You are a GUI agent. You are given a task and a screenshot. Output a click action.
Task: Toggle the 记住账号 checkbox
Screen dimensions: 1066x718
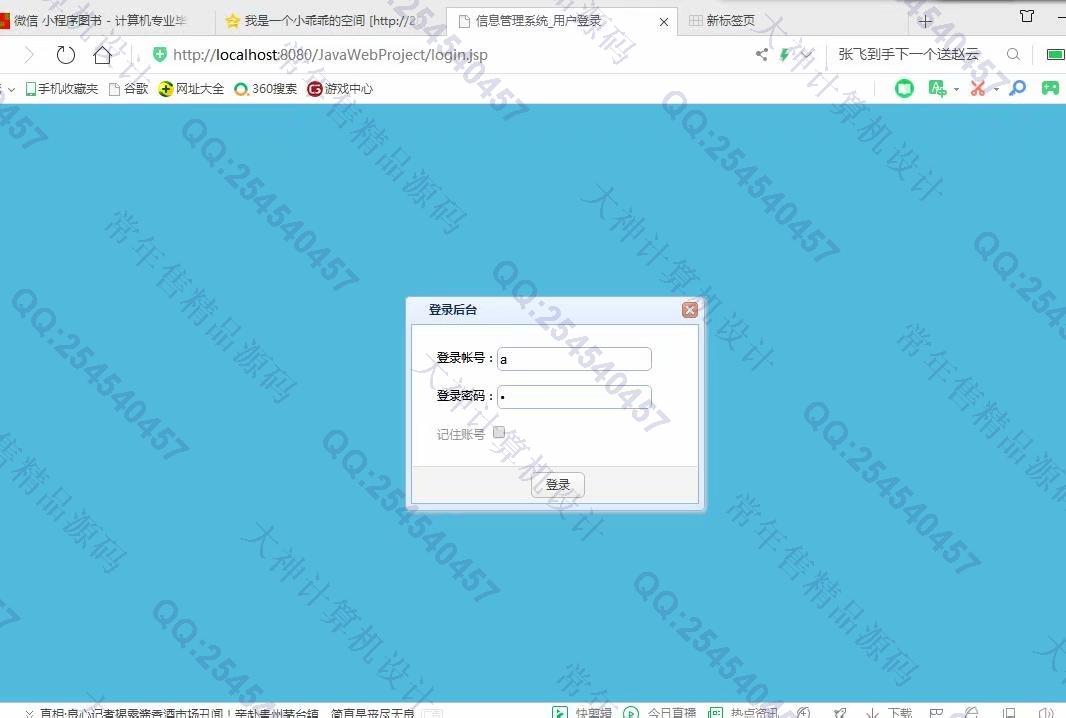point(499,432)
